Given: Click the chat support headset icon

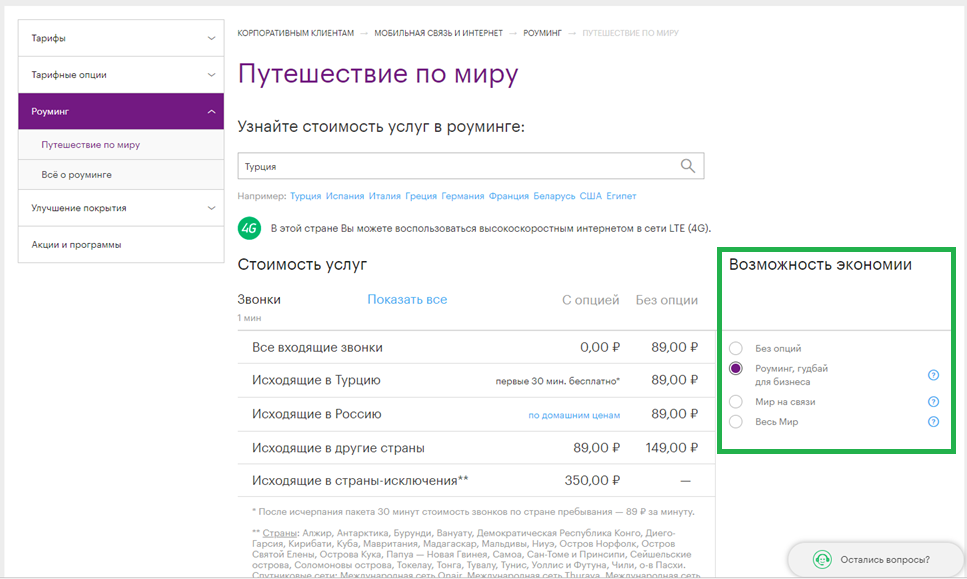Looking at the screenshot, I should point(822,559).
